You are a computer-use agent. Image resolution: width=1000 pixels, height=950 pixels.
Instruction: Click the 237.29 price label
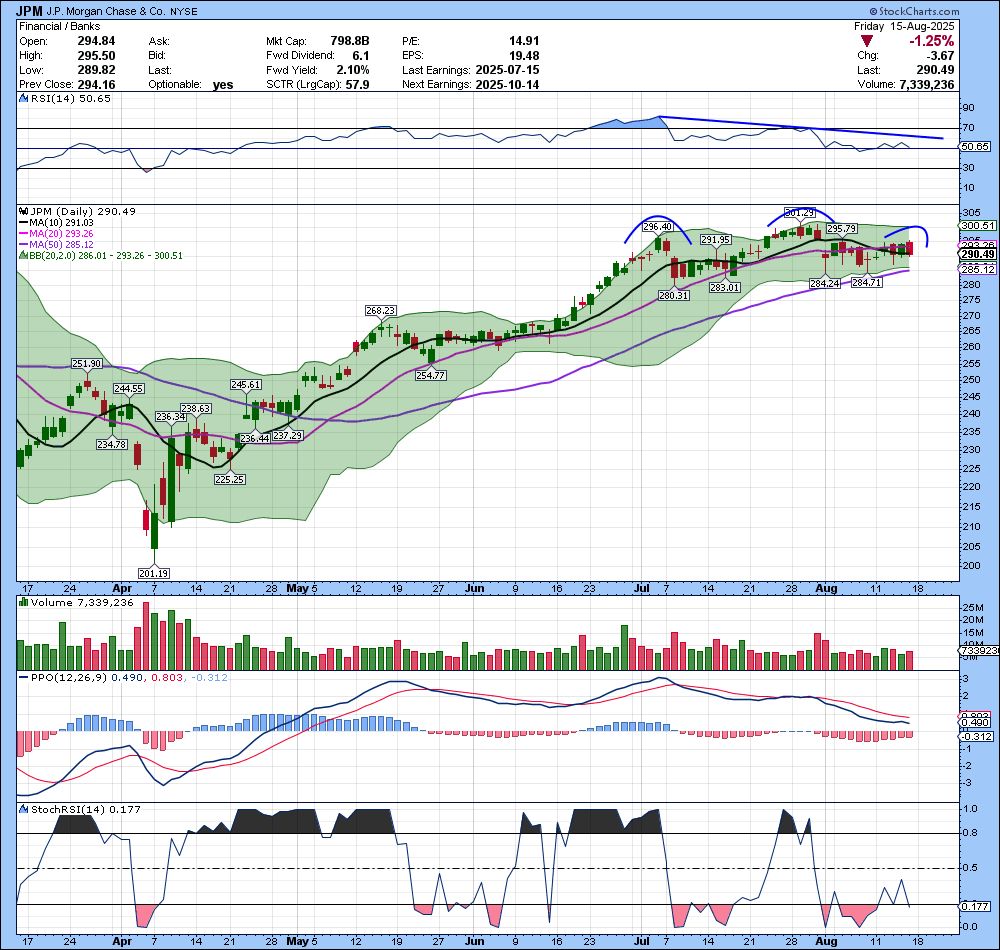[288, 435]
